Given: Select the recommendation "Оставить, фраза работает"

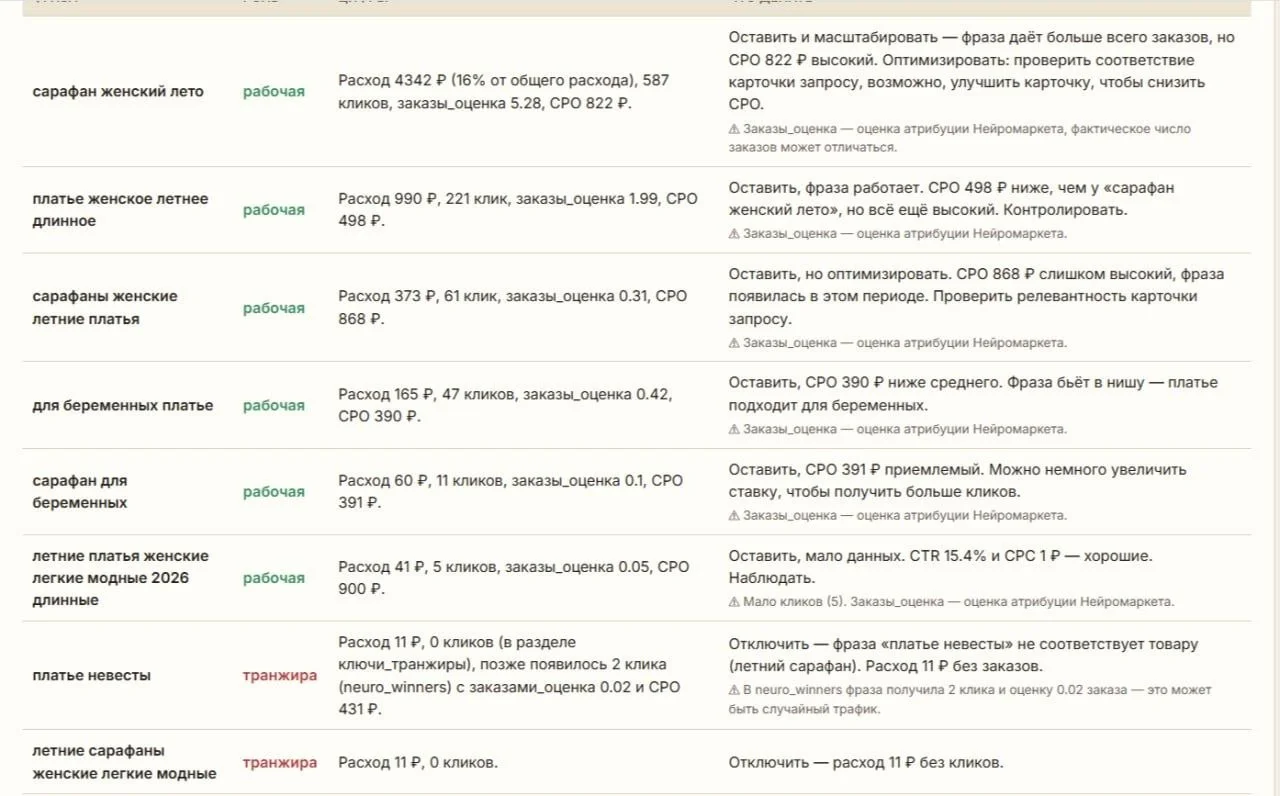Looking at the screenshot, I should tap(951, 199).
